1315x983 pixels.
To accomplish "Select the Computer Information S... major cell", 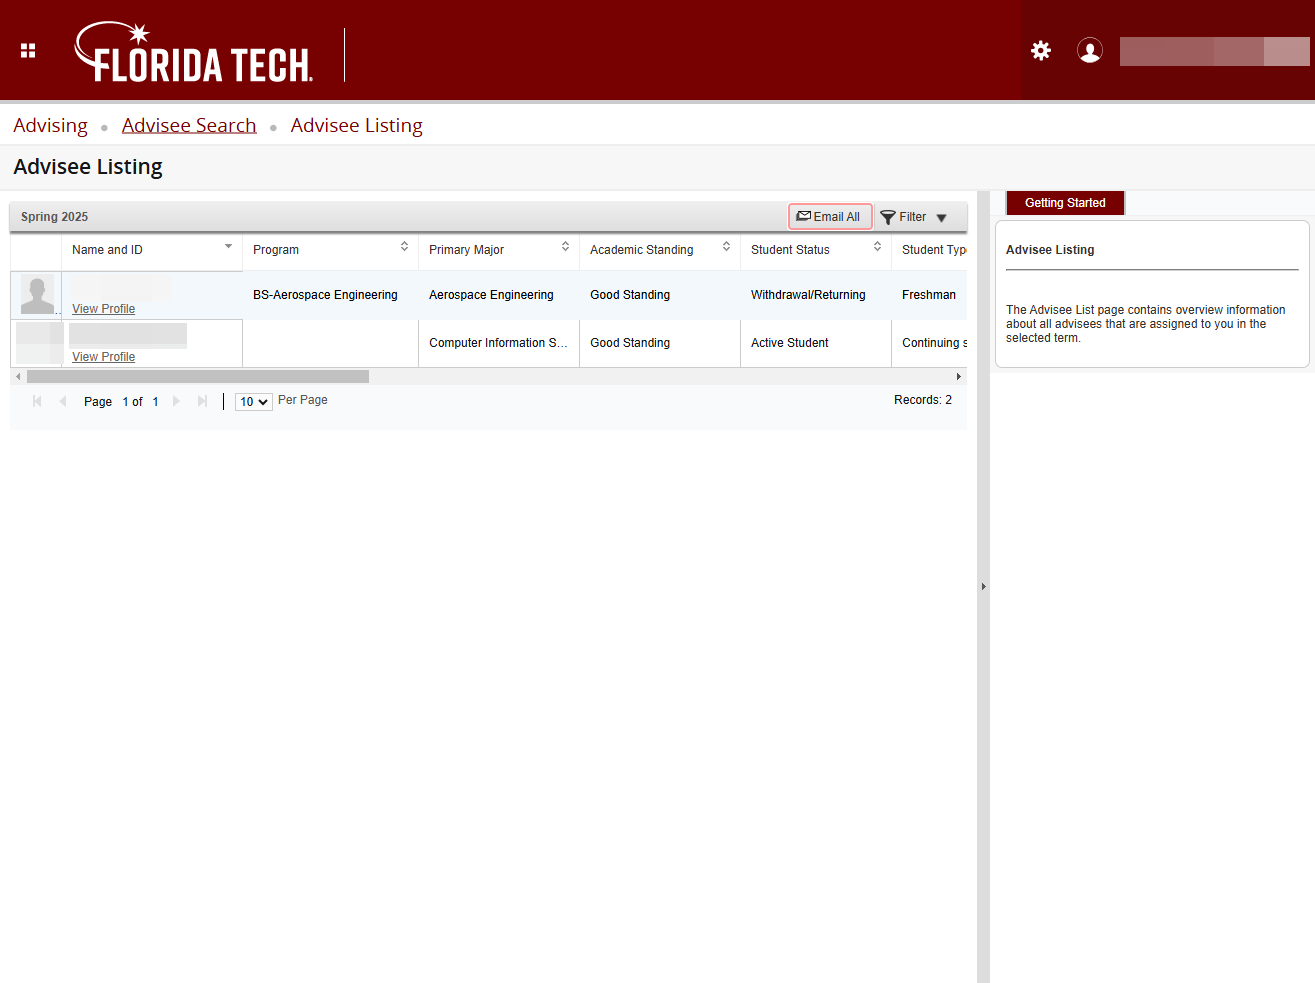I will pos(498,343).
